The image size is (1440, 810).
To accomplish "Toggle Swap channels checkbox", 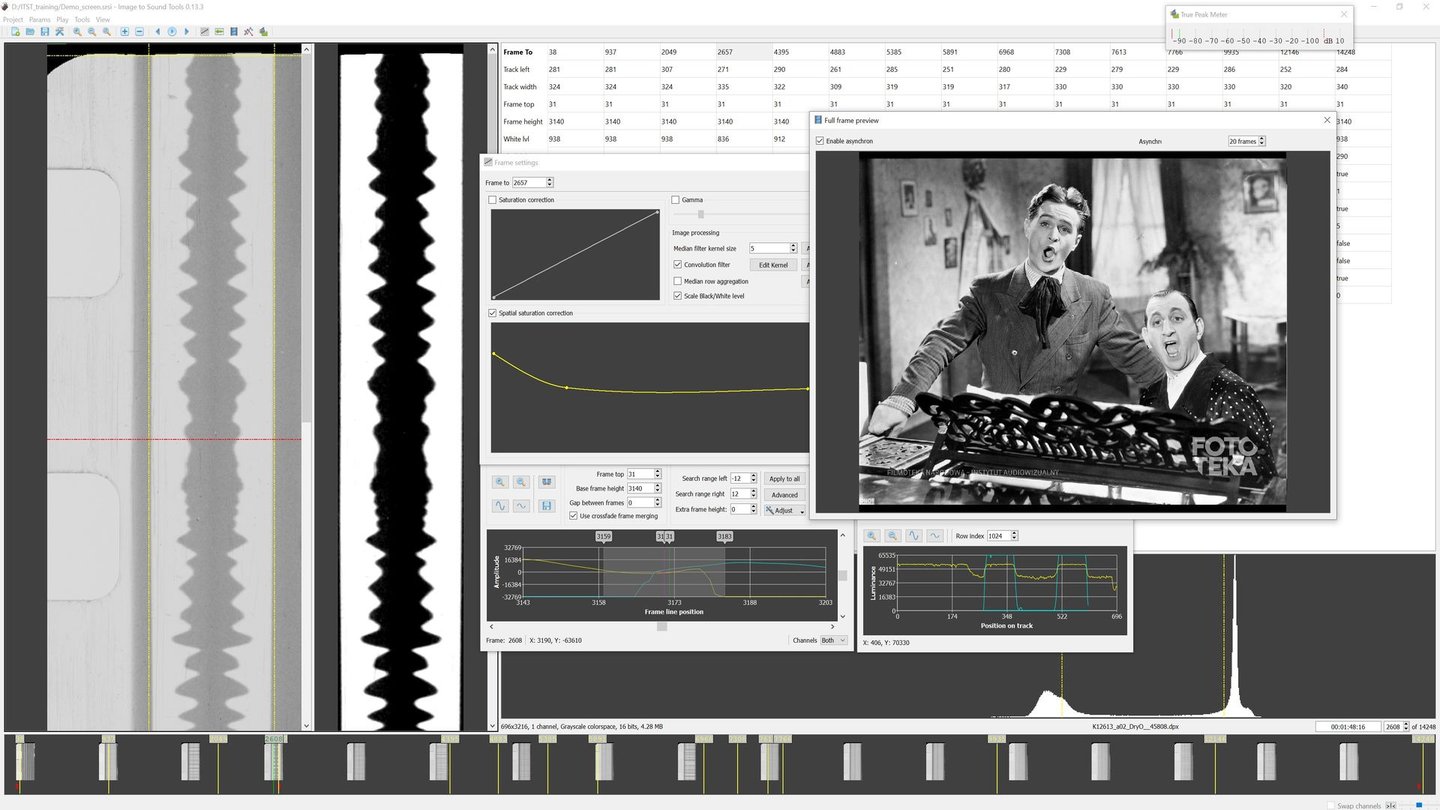I will [x=1331, y=805].
